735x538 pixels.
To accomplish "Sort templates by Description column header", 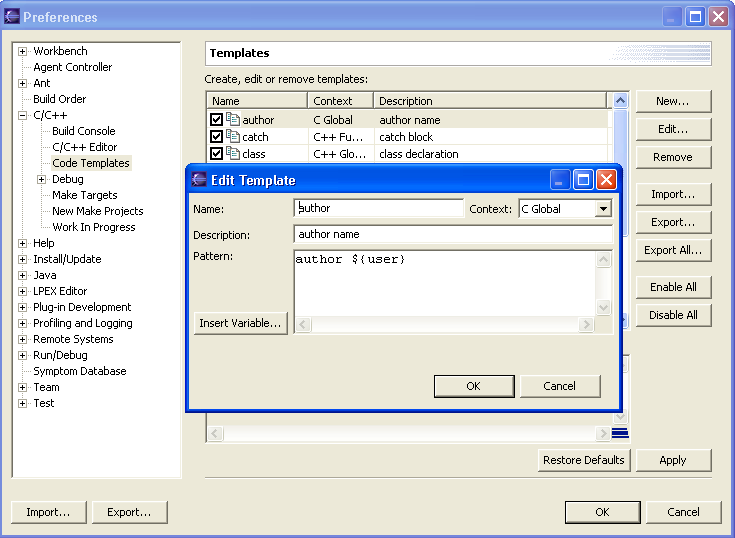I will click(490, 101).
